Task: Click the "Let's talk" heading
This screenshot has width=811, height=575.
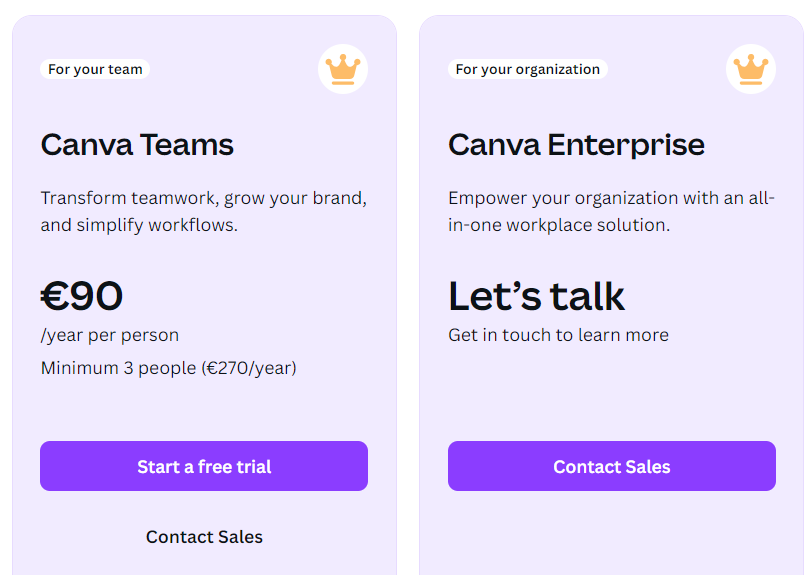Action: [x=536, y=296]
